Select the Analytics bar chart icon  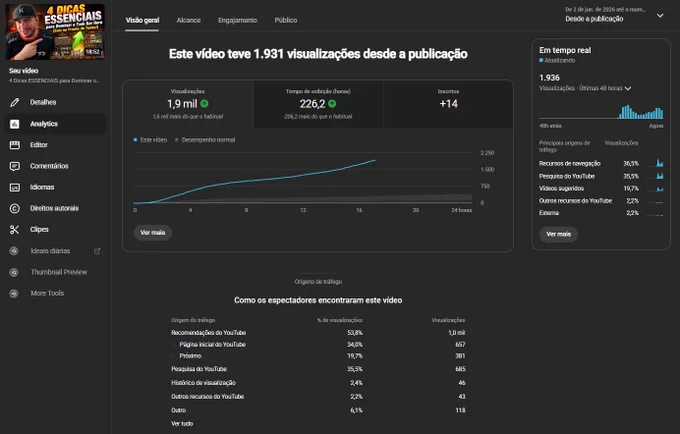[14, 124]
